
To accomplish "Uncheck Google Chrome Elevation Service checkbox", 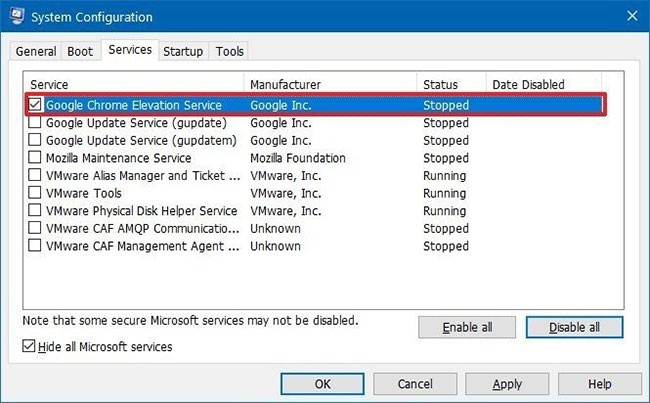I will (x=36, y=105).
